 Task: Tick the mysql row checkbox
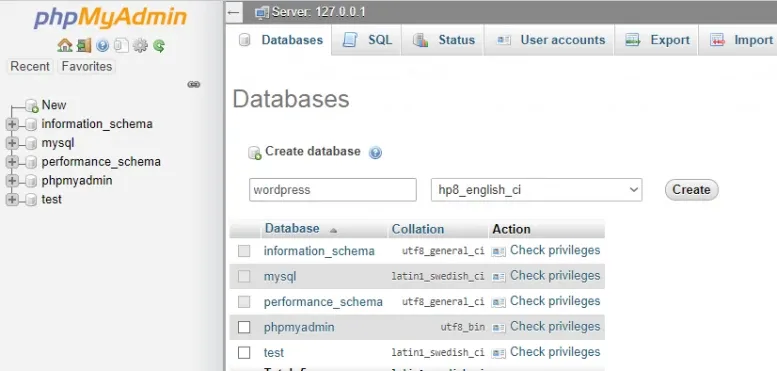tap(244, 276)
